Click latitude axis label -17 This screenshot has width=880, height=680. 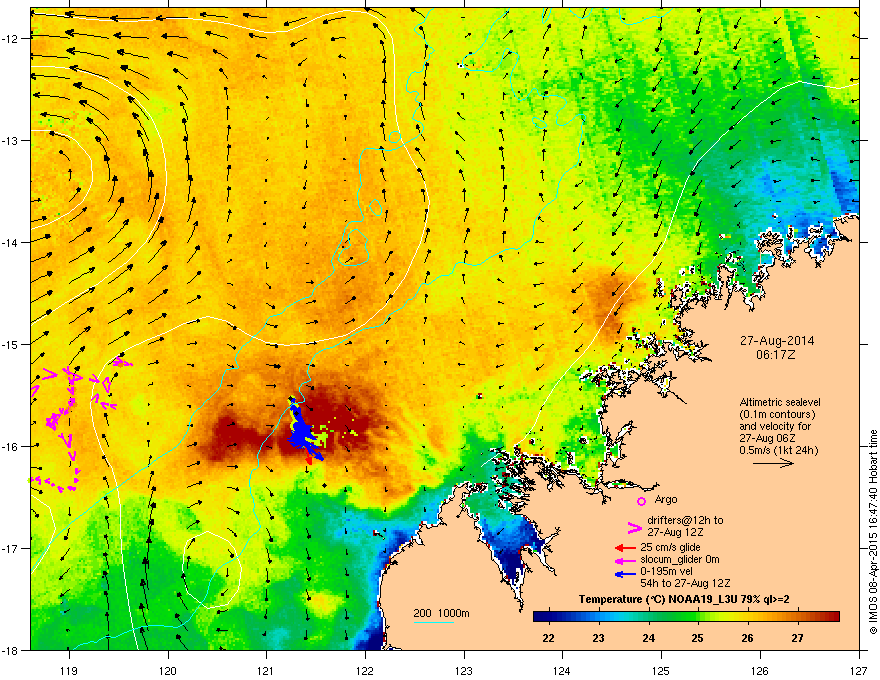coord(11,548)
